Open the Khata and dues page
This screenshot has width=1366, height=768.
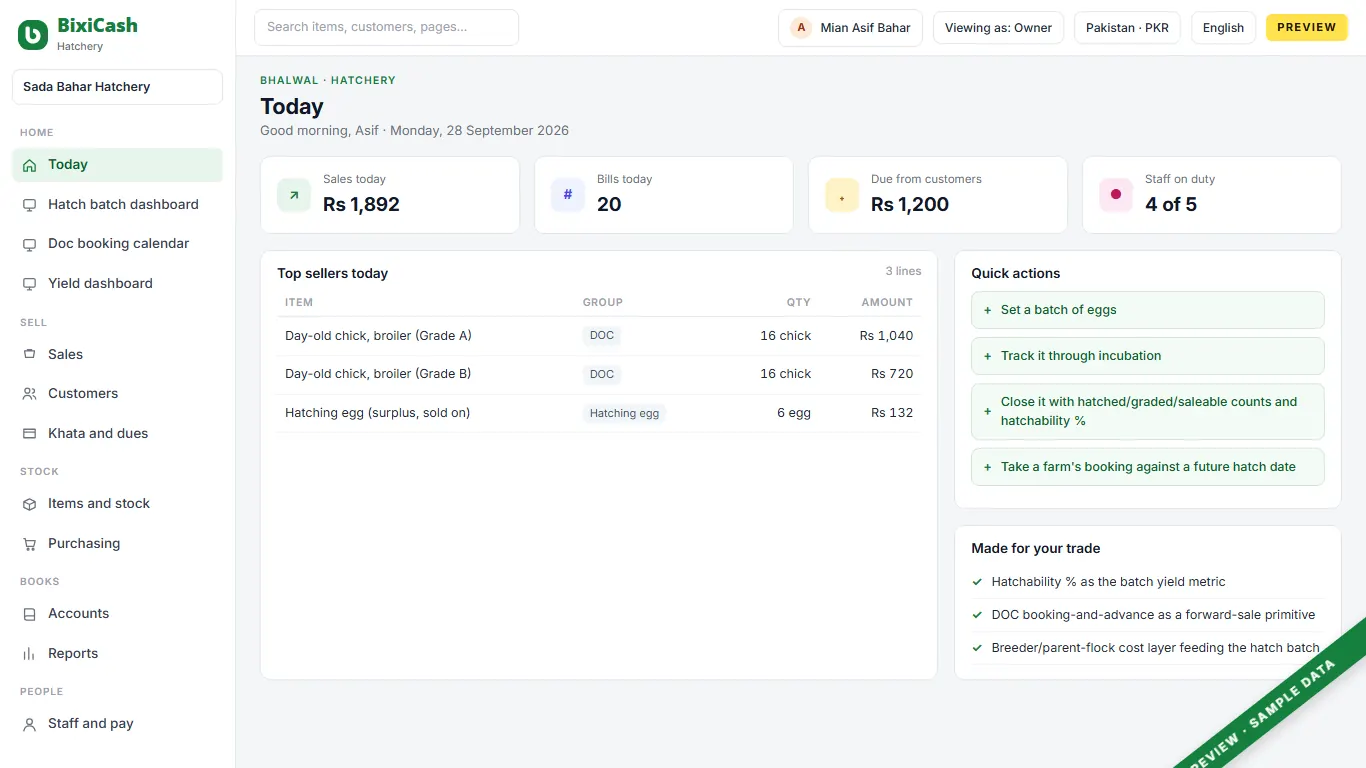(117, 434)
